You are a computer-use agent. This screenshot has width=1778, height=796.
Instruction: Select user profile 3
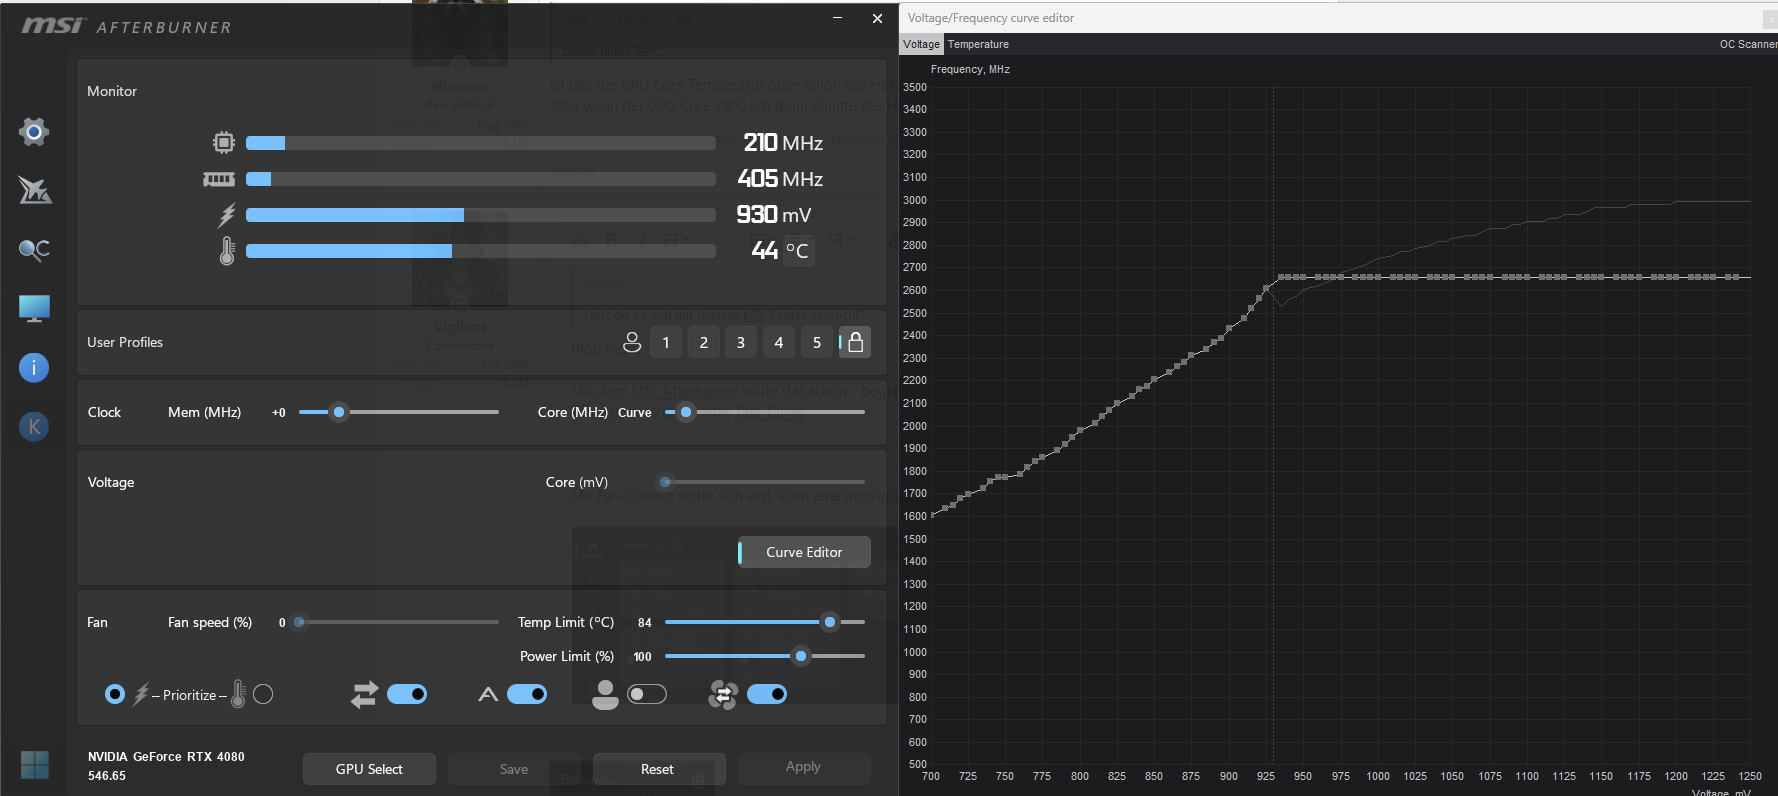(x=741, y=342)
